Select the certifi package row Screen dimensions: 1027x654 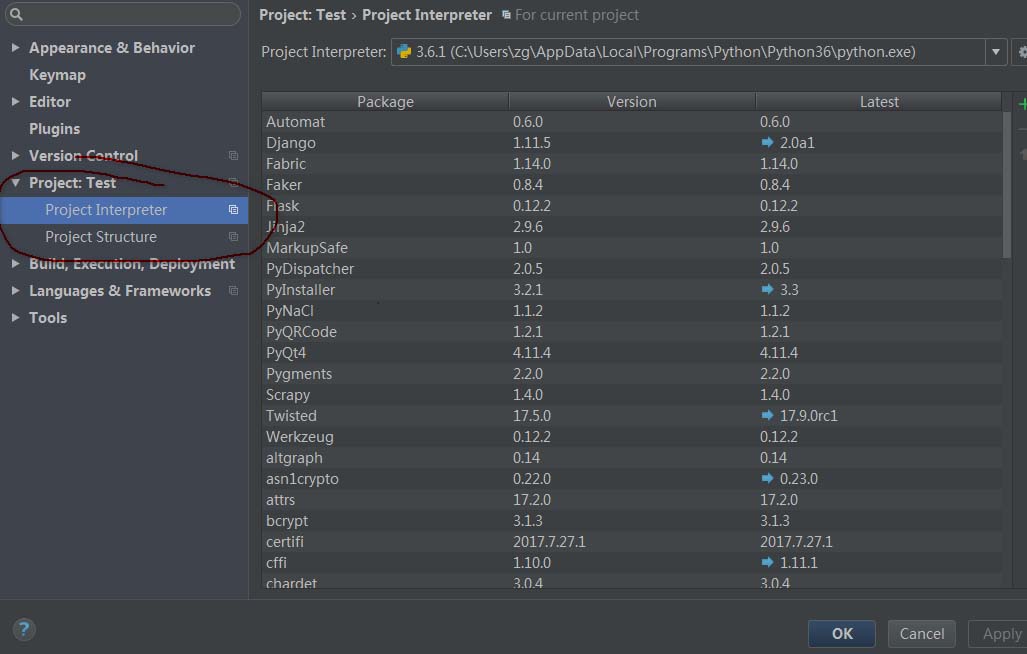coord(631,541)
